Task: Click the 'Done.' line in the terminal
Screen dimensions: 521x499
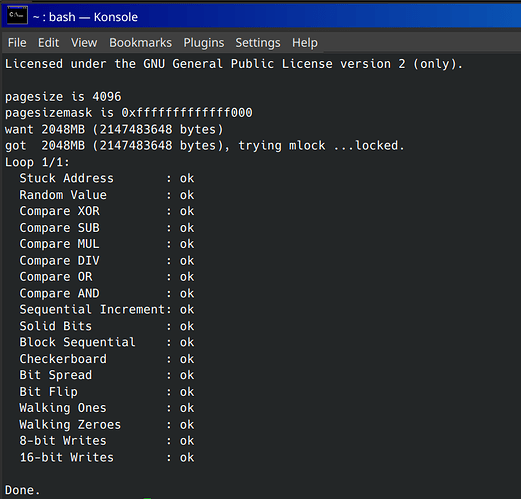Action: [22, 490]
